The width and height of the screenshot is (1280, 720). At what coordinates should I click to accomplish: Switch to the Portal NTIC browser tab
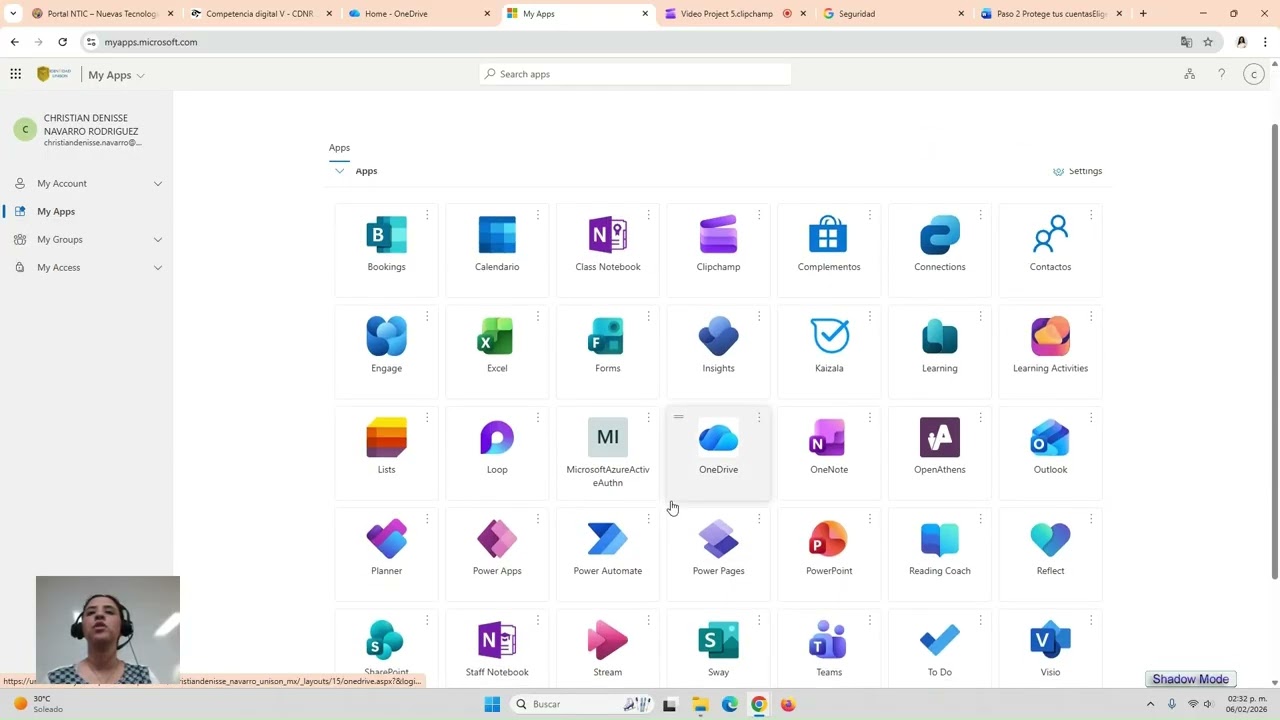click(x=103, y=14)
